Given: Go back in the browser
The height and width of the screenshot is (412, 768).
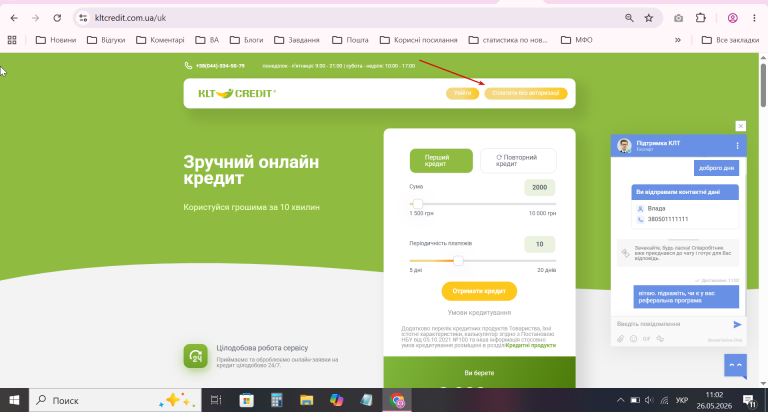Looking at the screenshot, I should [x=14, y=18].
